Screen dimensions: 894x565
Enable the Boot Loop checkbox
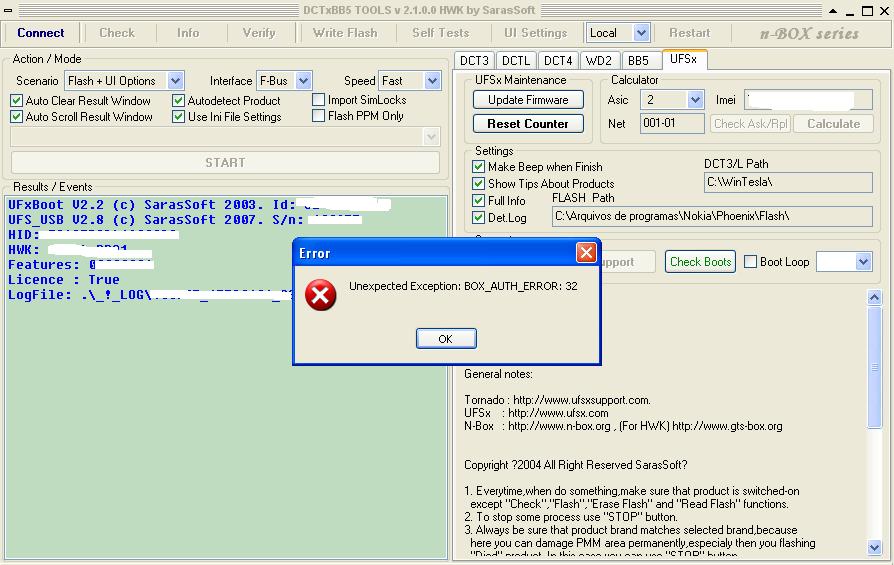point(751,262)
